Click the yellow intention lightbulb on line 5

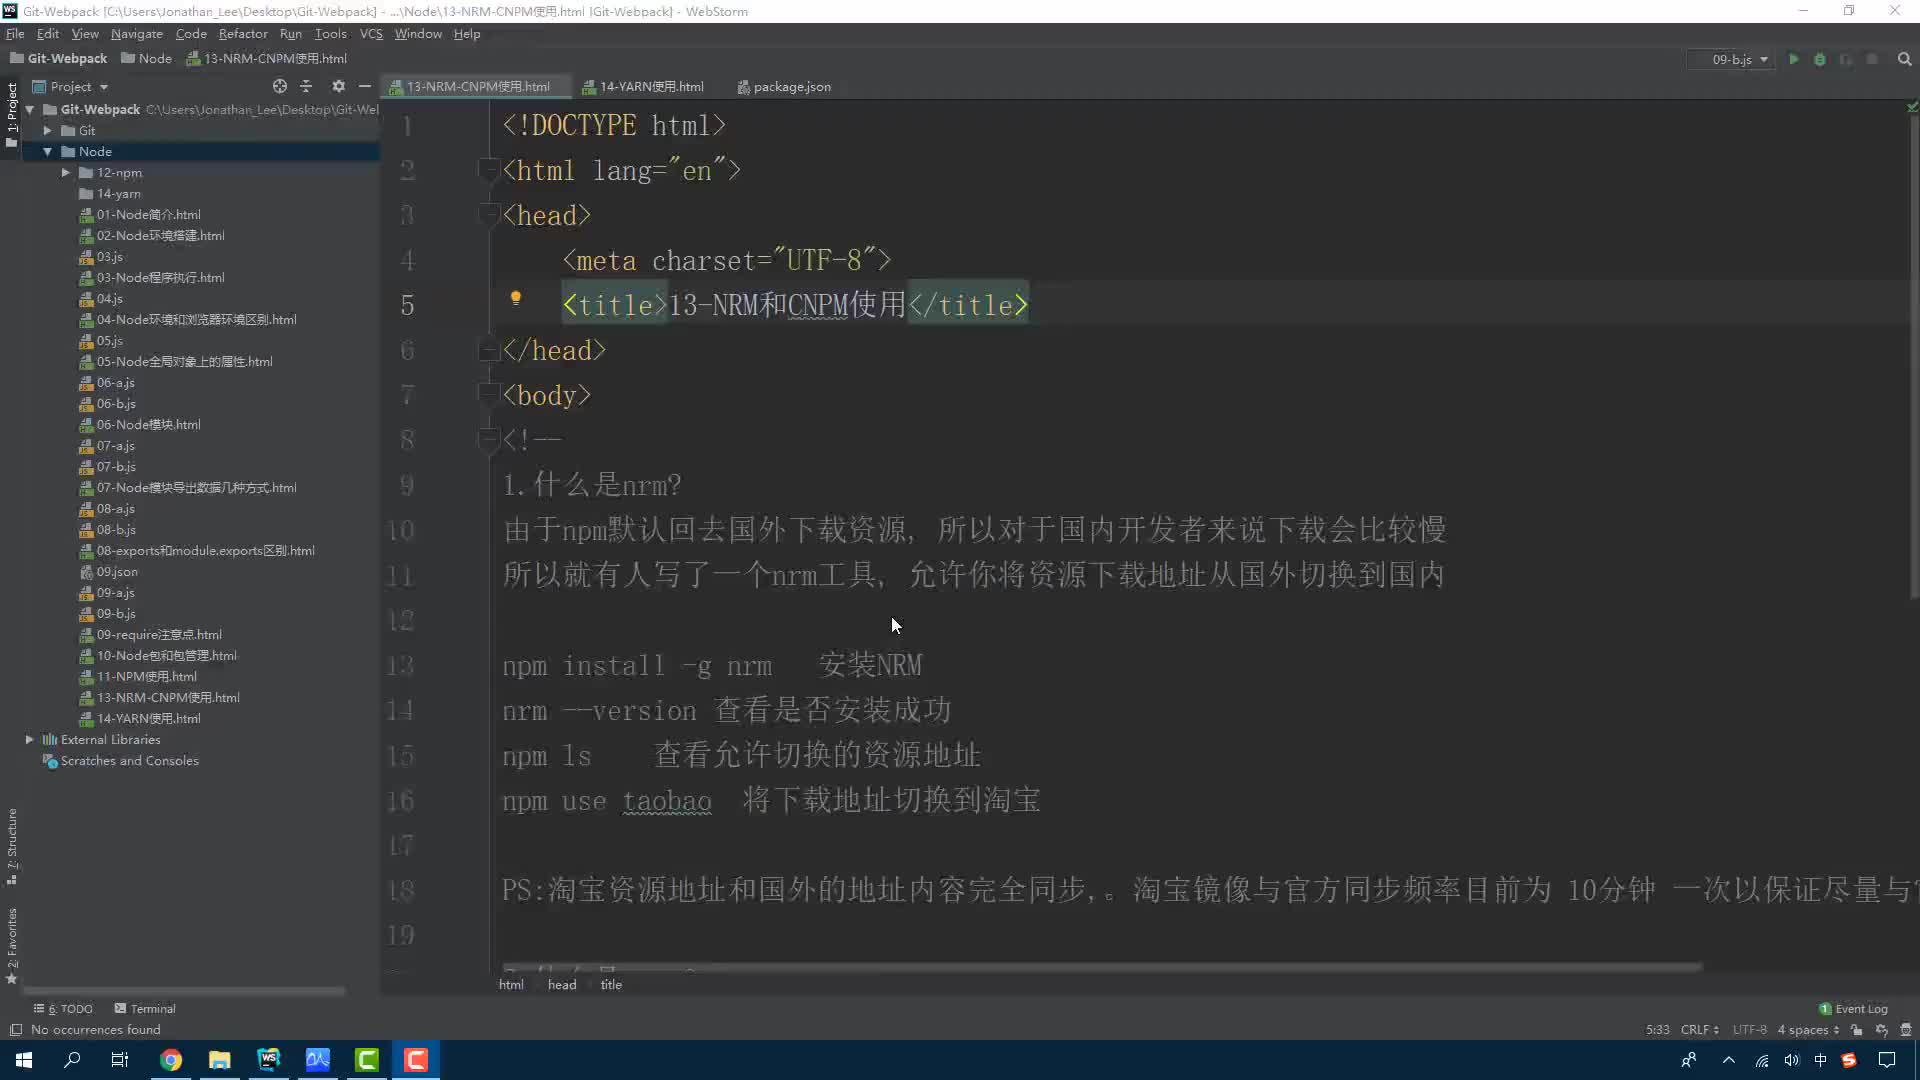coord(516,298)
